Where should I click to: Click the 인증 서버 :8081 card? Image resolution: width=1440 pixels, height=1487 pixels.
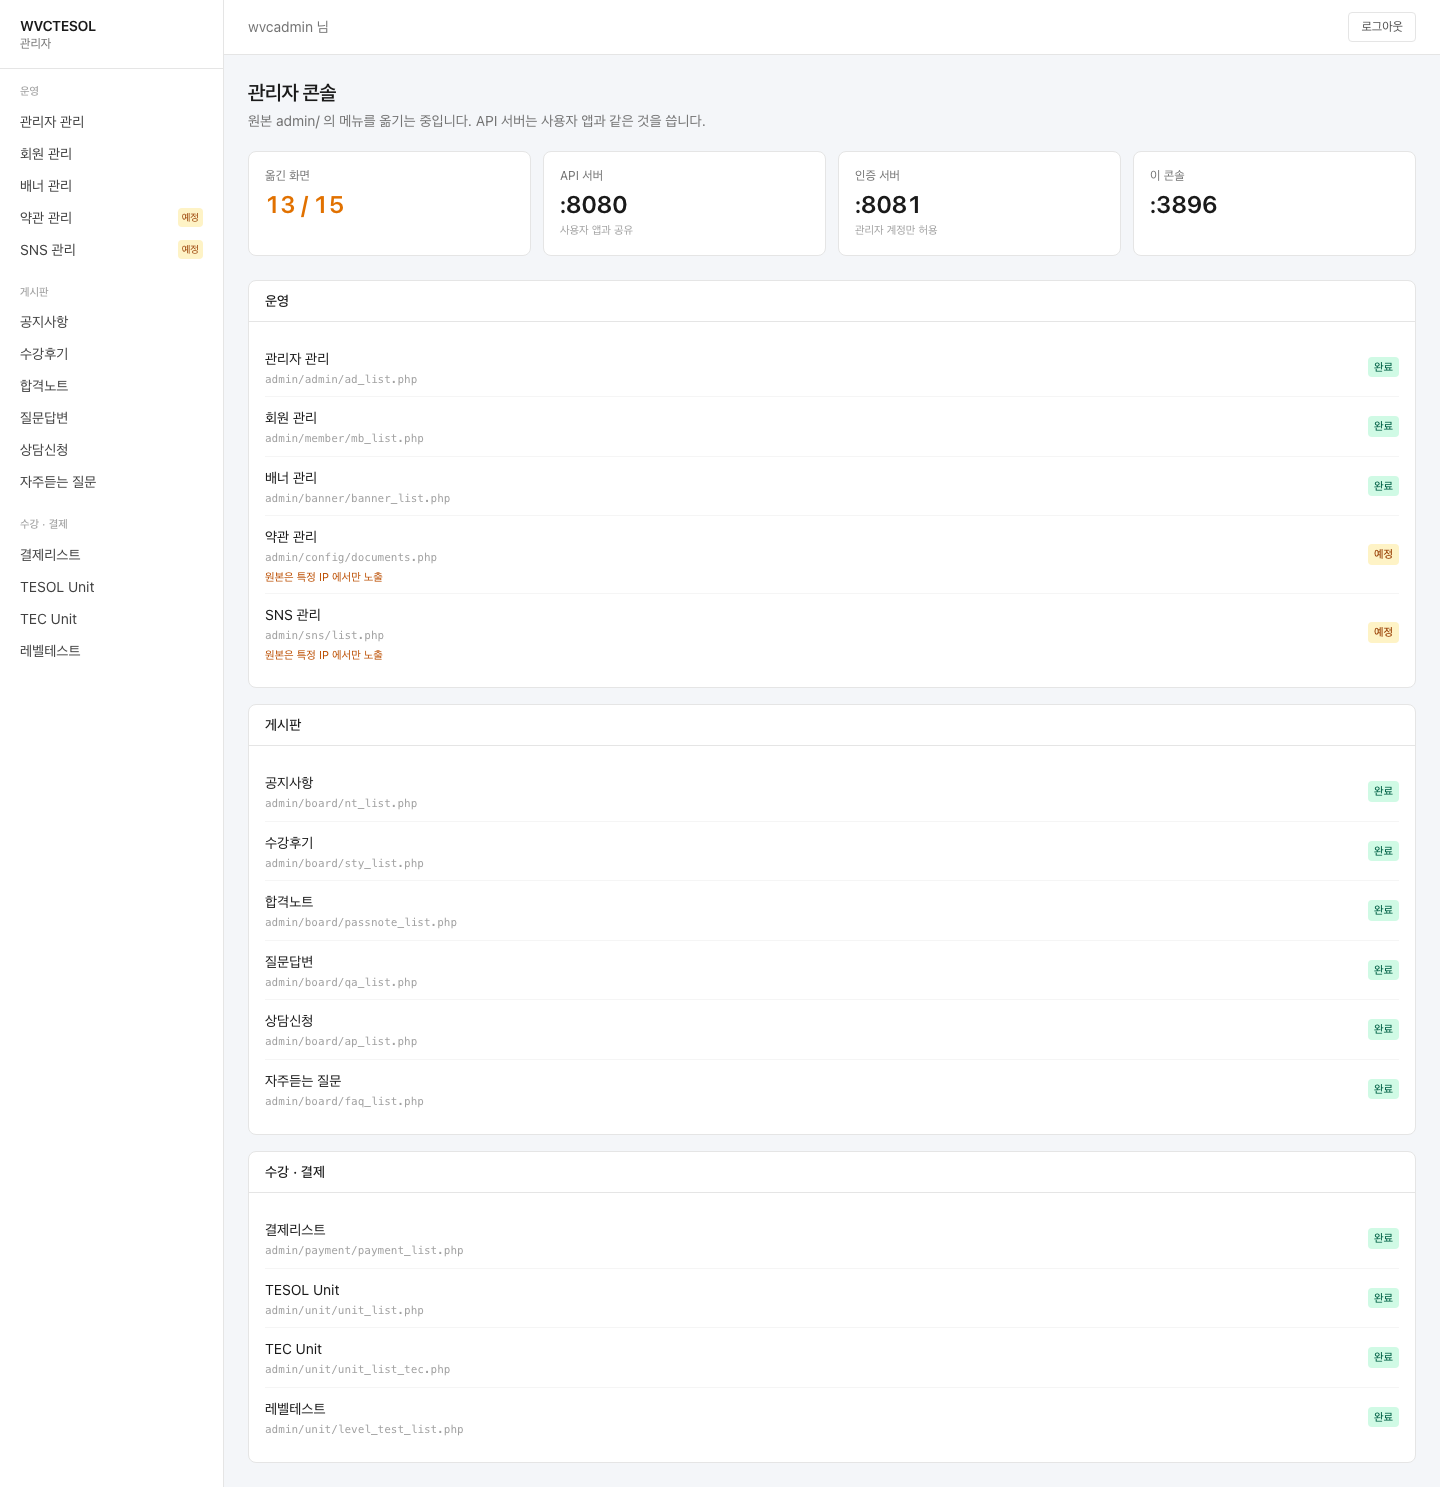point(979,203)
